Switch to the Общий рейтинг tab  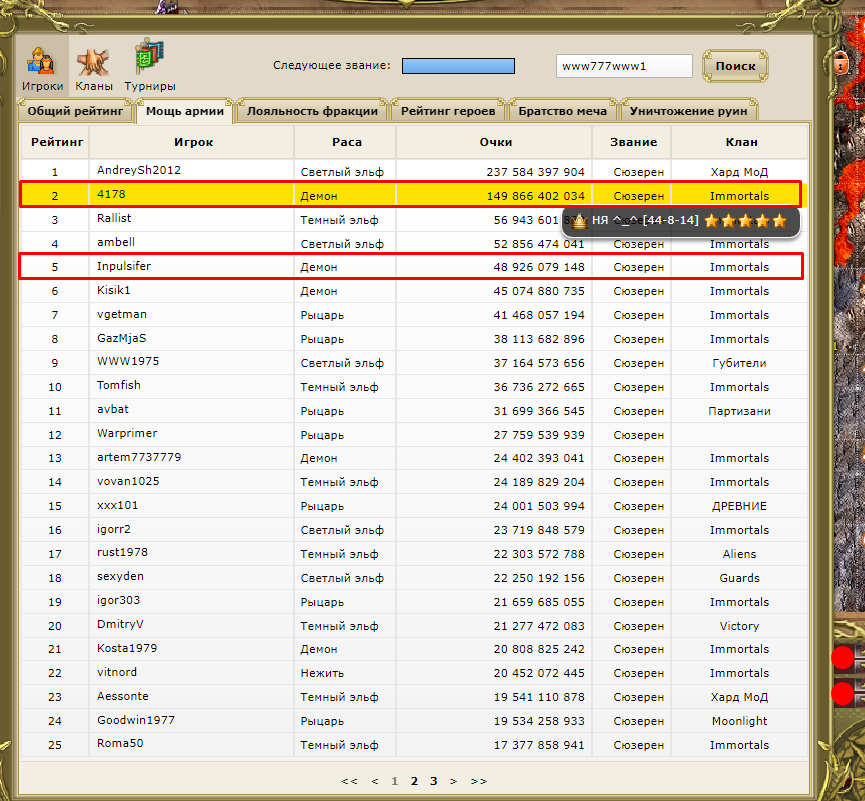click(x=75, y=111)
